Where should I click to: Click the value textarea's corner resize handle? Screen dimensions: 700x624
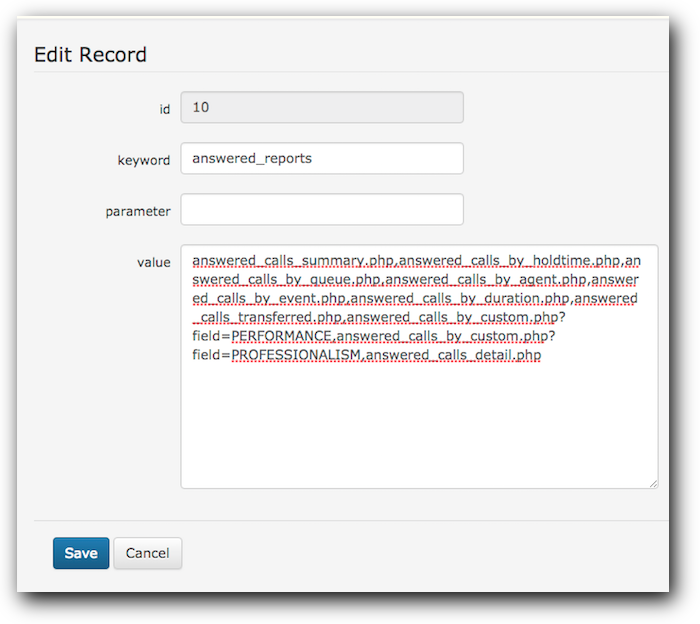(654, 484)
